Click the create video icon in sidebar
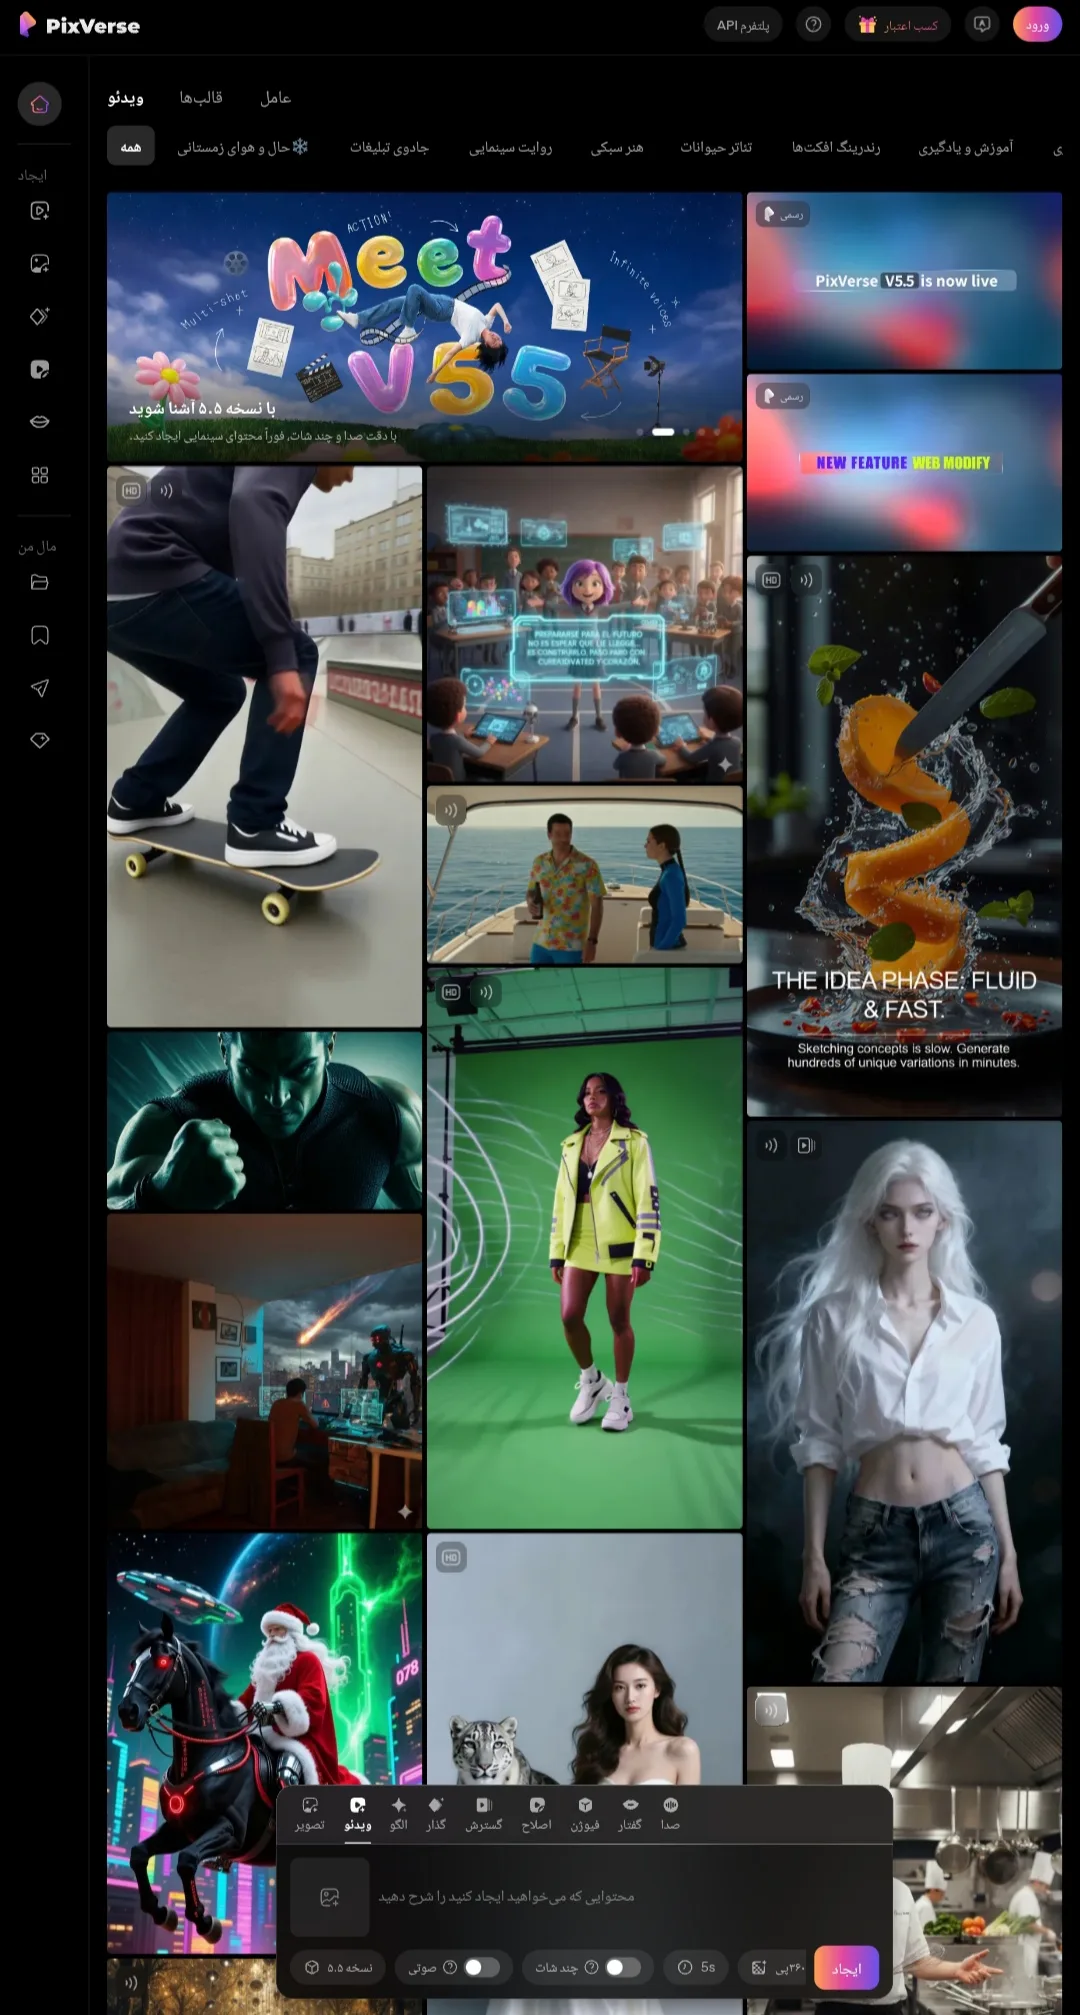Screen dimensions: 1080x2015 tap(40, 211)
